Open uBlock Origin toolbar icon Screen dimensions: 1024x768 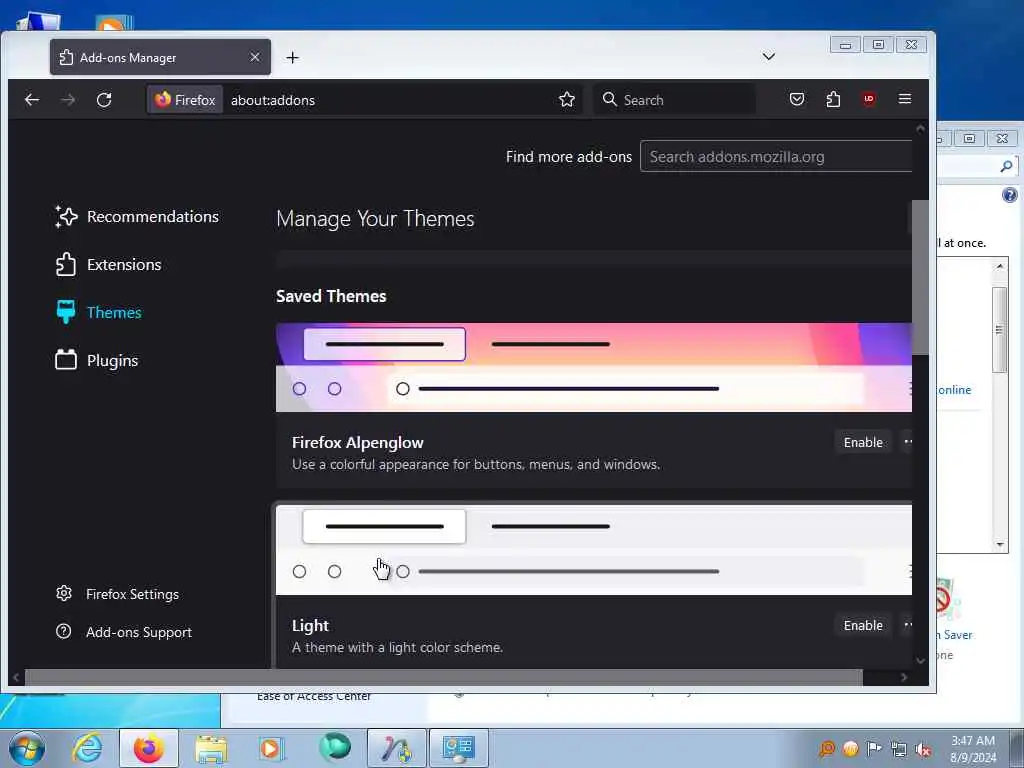(x=869, y=99)
